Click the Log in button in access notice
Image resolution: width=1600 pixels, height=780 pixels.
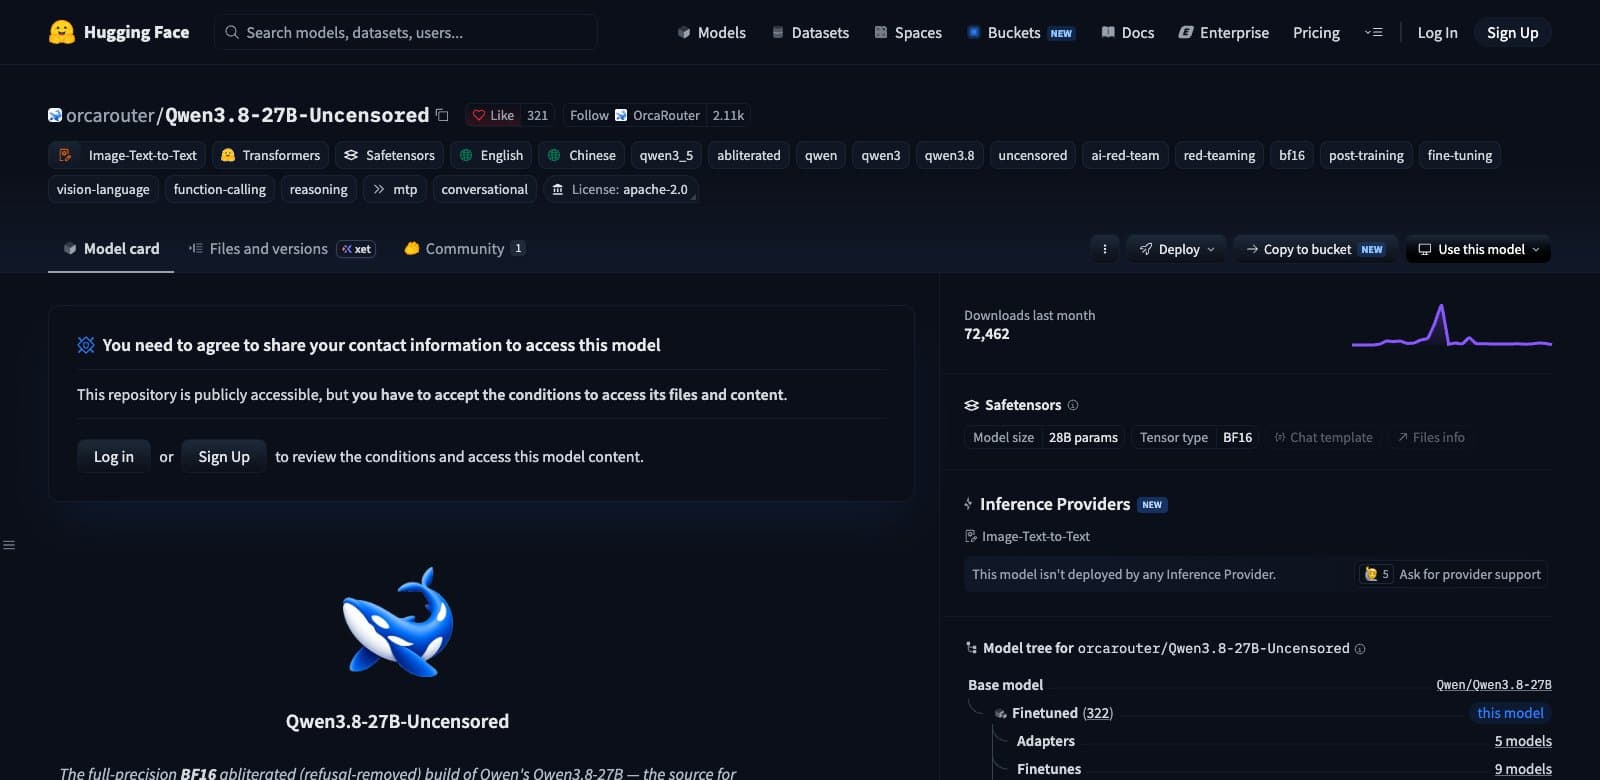[x=114, y=456]
